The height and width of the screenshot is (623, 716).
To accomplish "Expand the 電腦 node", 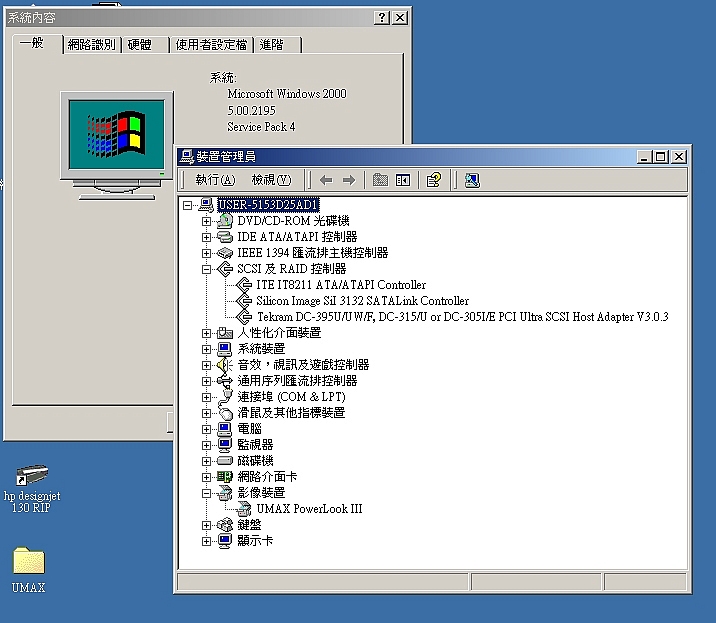I will click(x=206, y=429).
